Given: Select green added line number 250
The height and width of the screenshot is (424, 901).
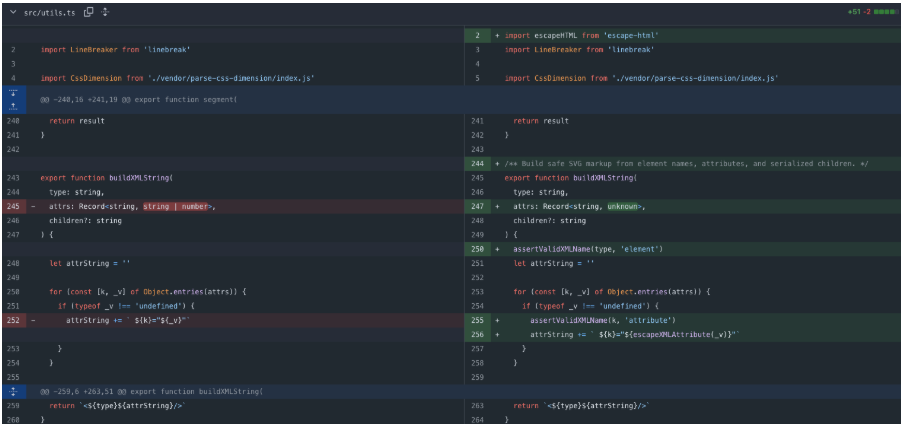Looking at the screenshot, I should [x=478, y=249].
